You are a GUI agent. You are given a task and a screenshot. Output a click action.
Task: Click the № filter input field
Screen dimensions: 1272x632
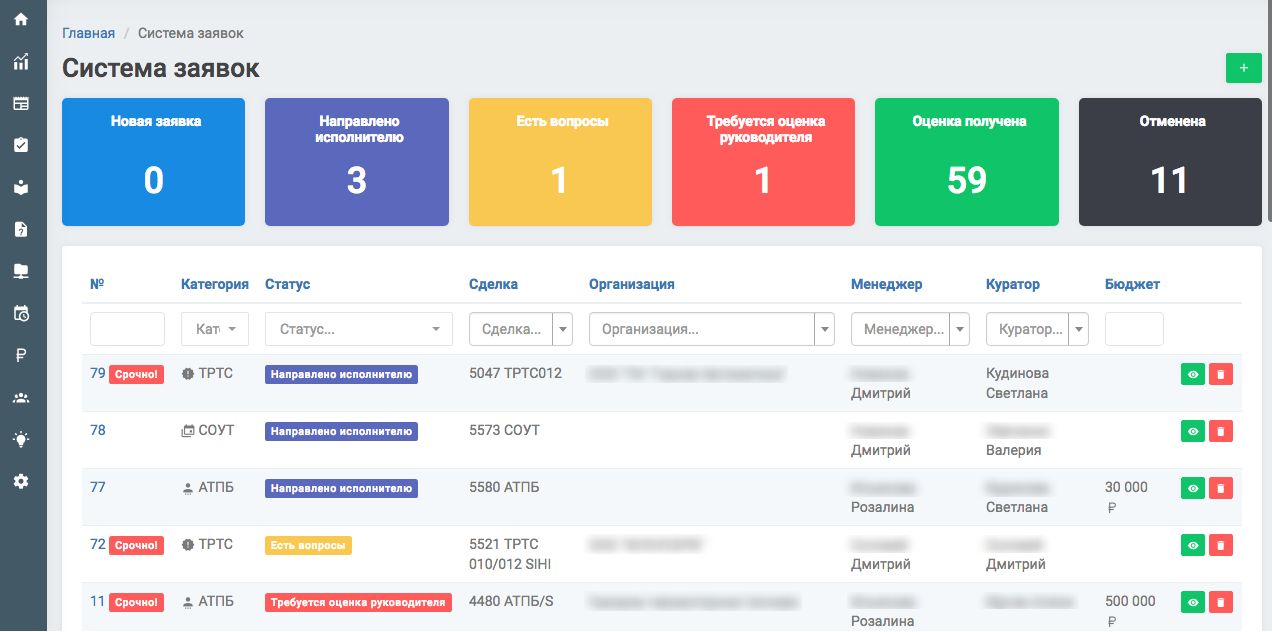tap(127, 329)
